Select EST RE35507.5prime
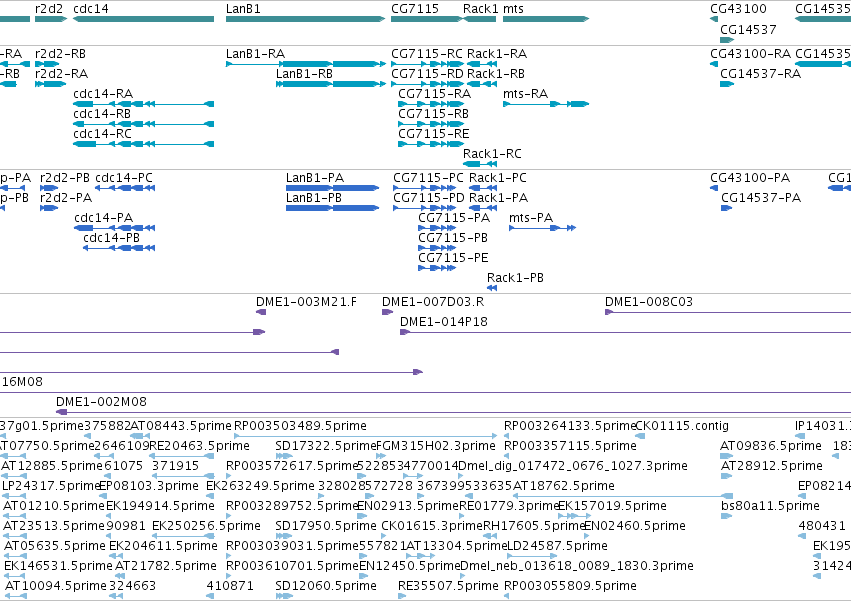Screen dimensions: 851x601 point(402,596)
